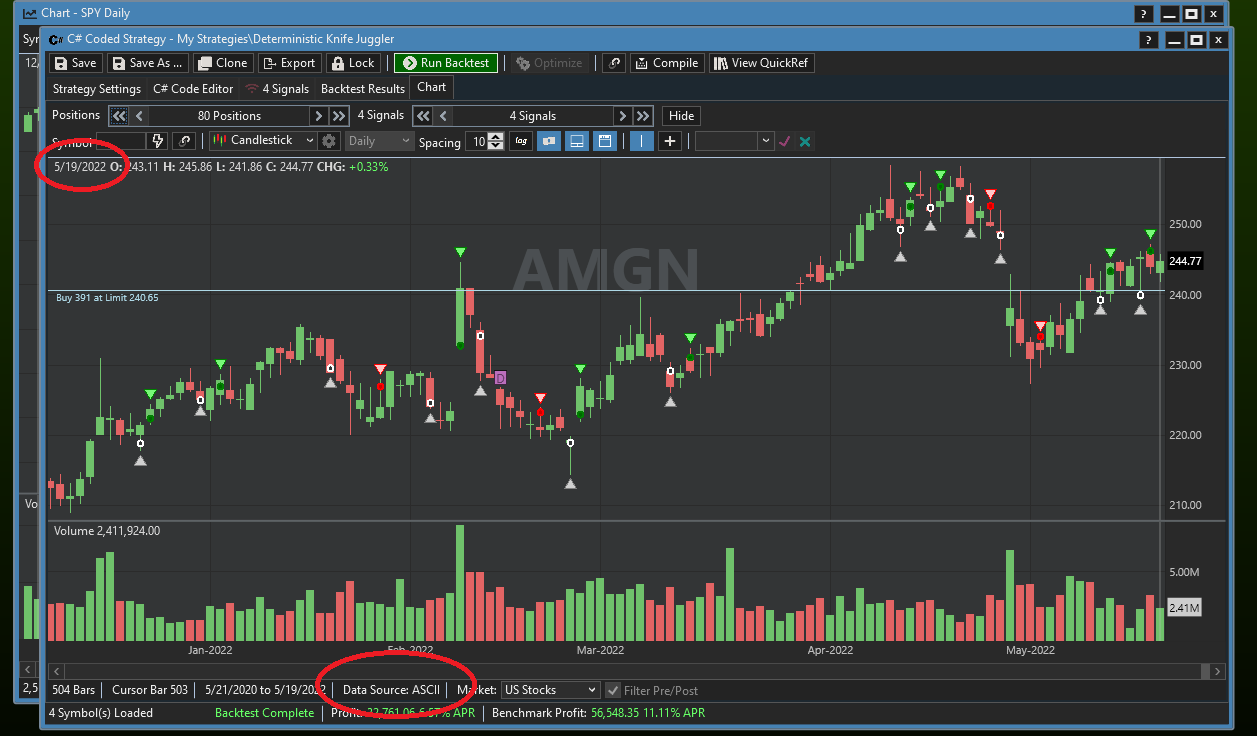Open the C# Code Editor tab
This screenshot has height=736, width=1257.
pyautogui.click(x=193, y=89)
